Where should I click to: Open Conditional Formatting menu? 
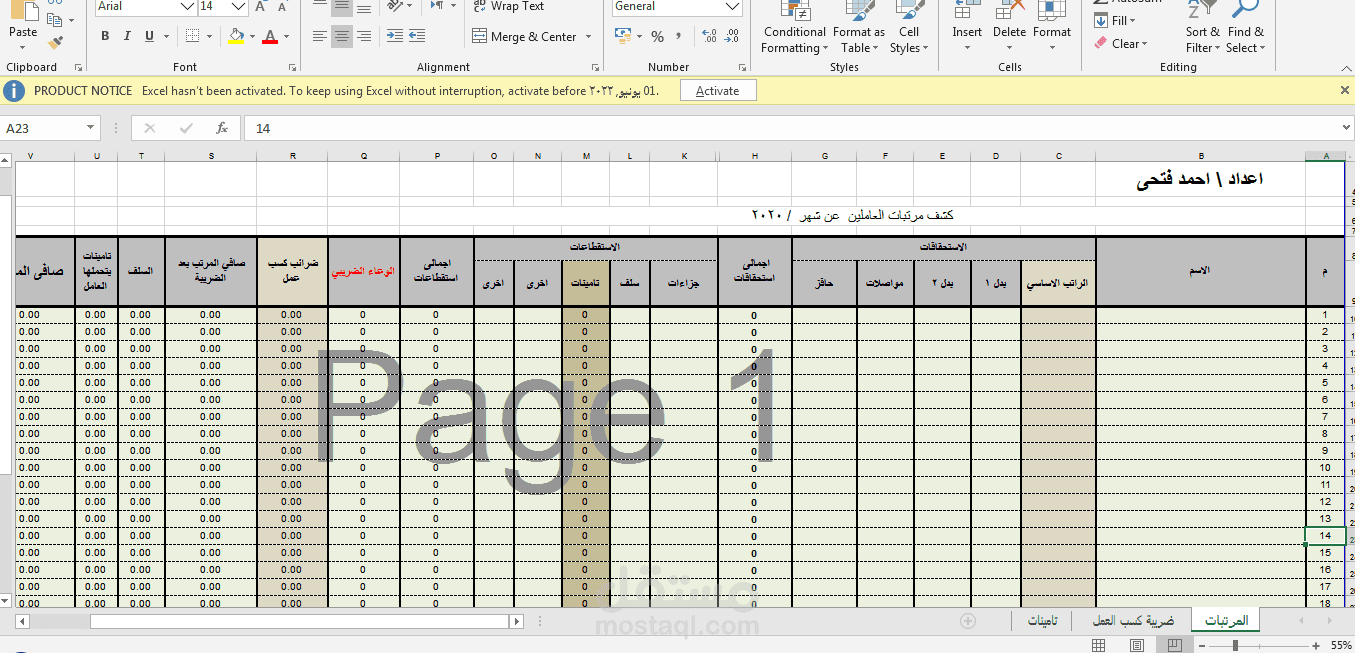795,28
